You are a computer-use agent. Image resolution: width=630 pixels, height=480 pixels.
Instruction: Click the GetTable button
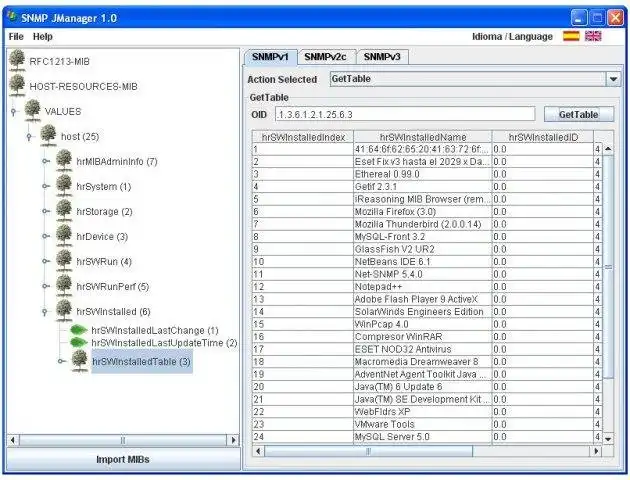pos(579,114)
